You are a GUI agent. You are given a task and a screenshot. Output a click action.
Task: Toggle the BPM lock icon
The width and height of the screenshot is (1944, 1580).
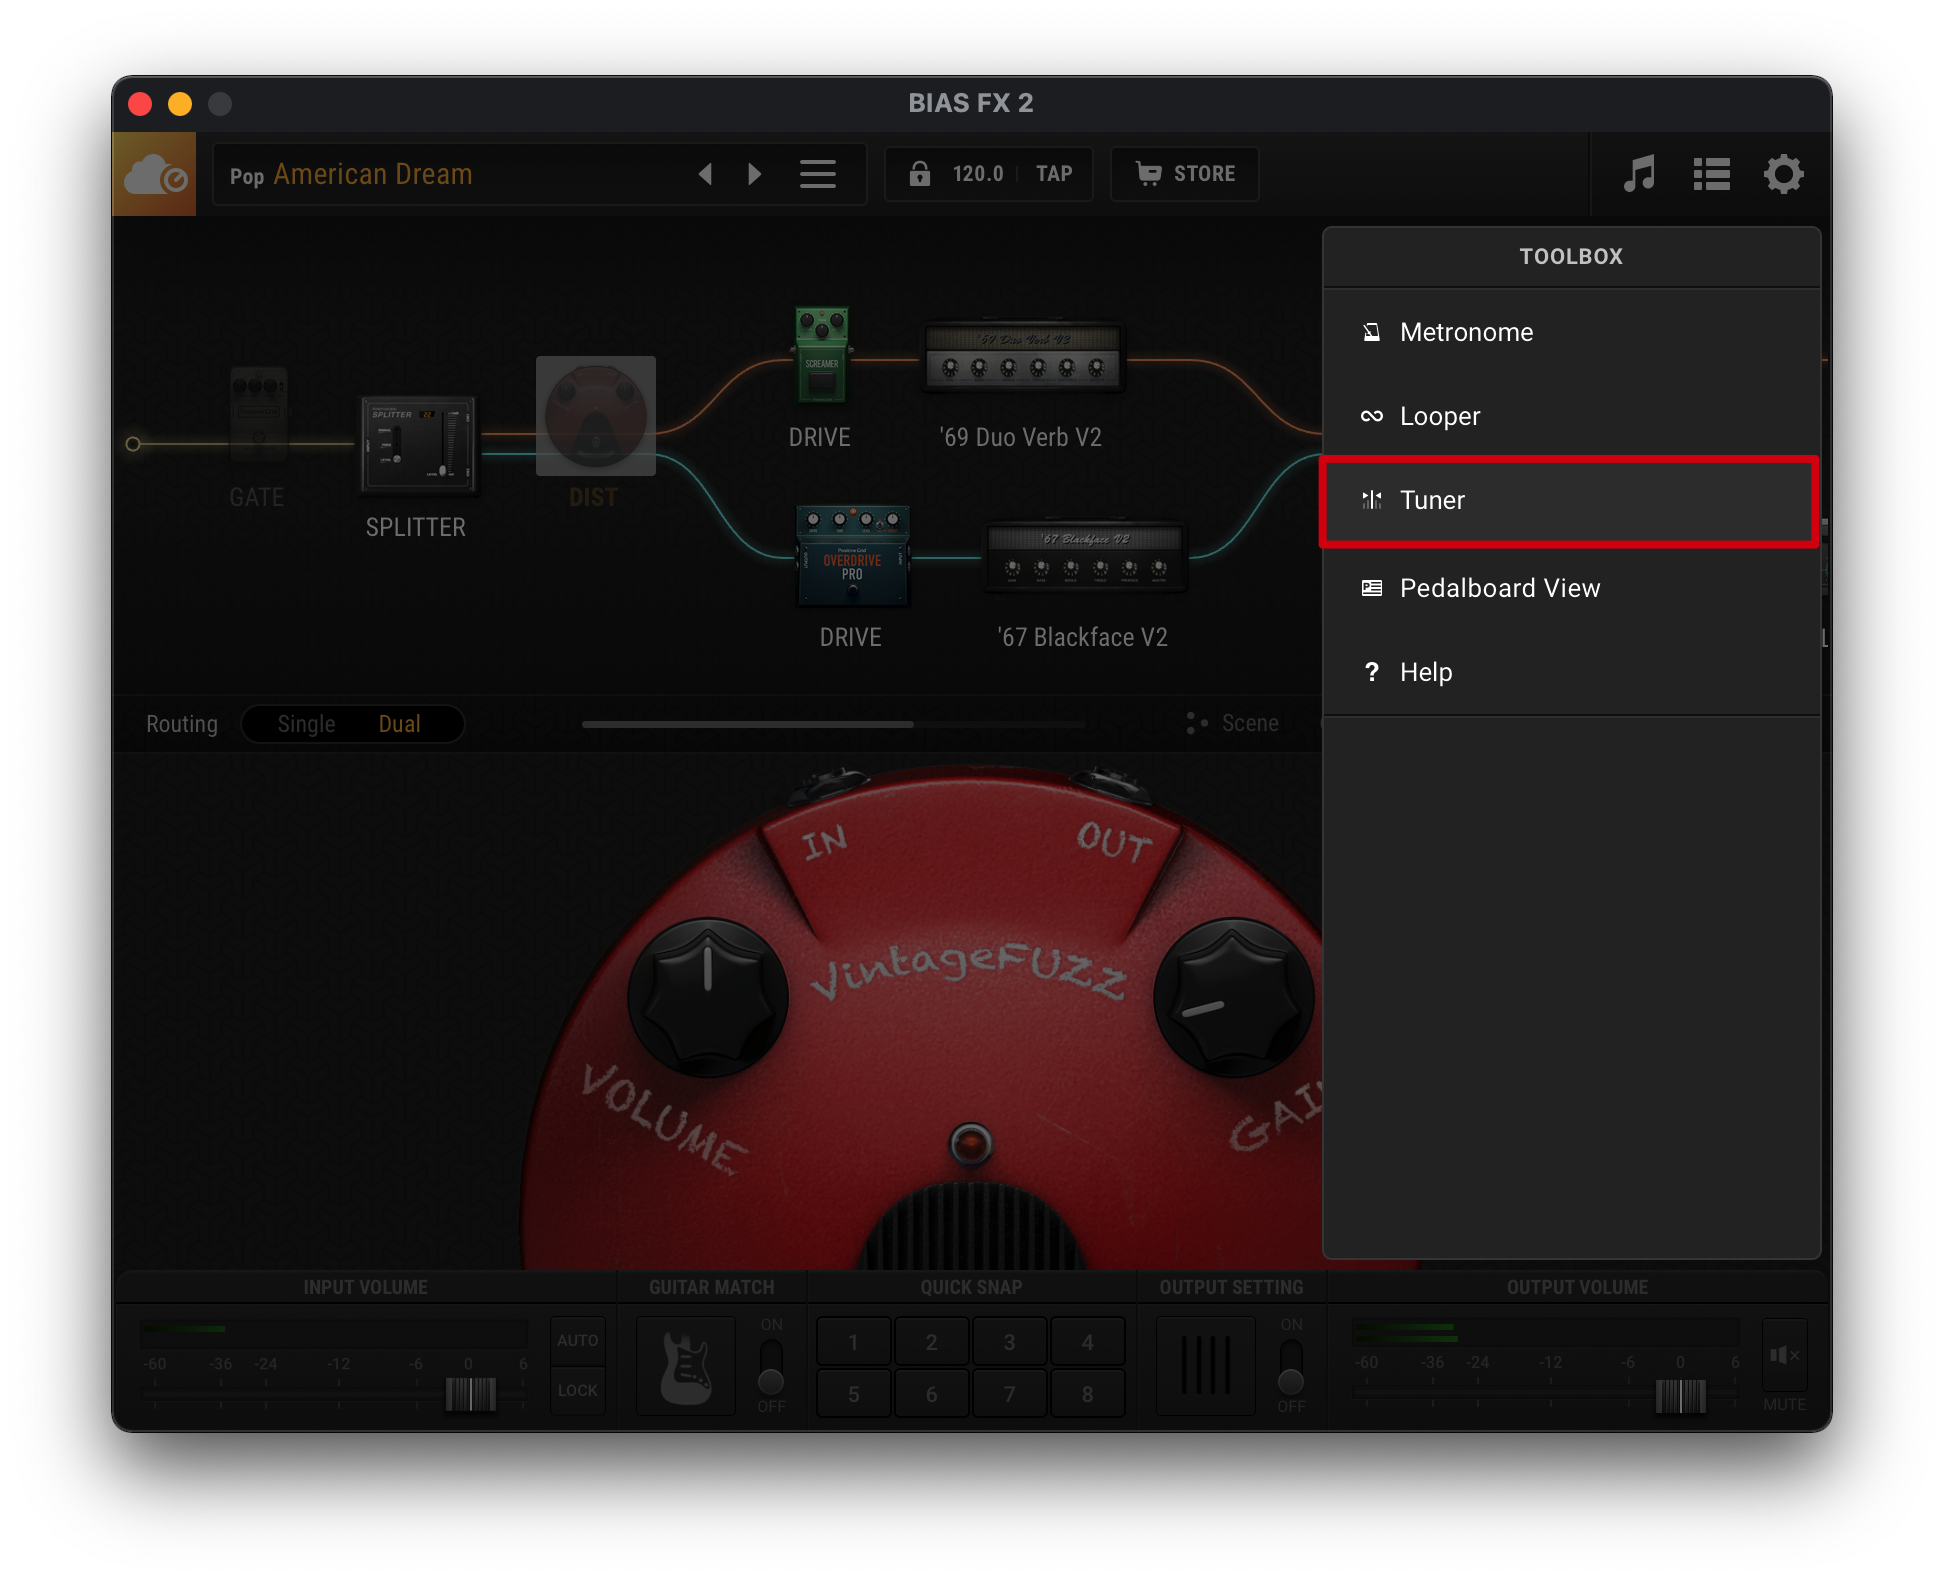pyautogui.click(x=919, y=174)
